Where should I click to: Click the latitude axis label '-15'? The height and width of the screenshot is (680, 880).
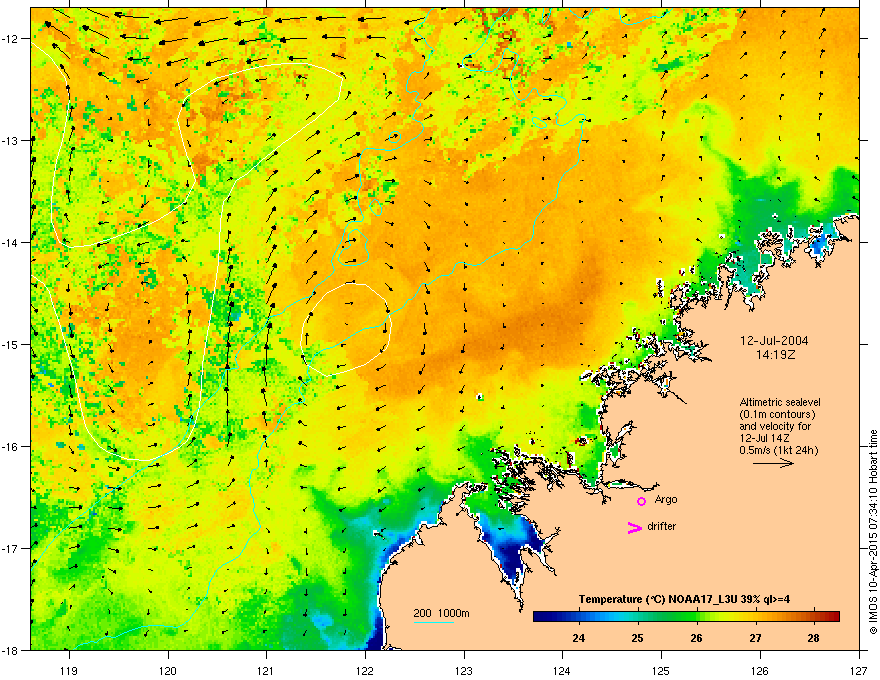[11, 344]
